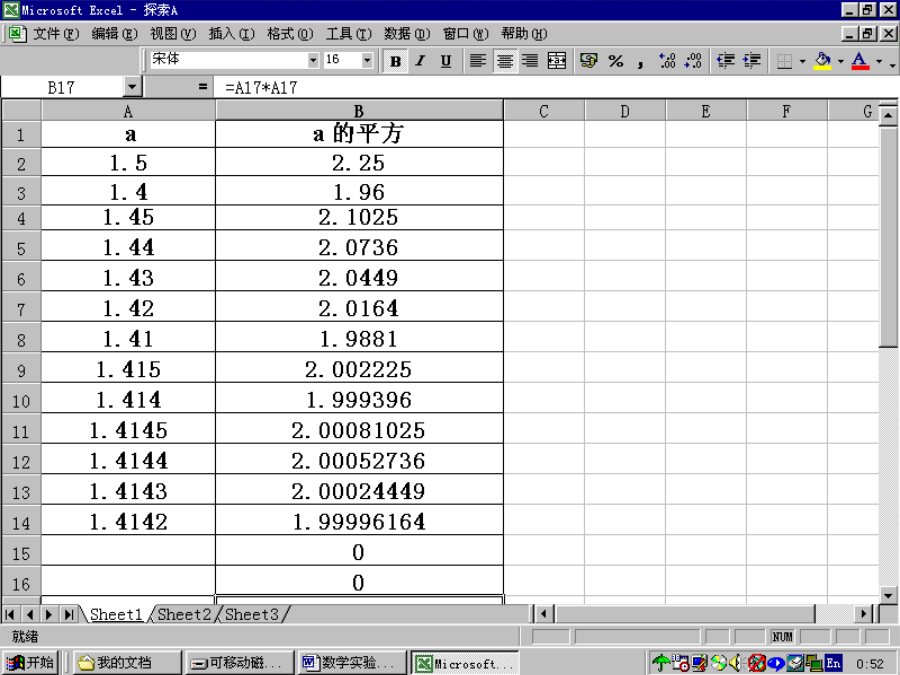Click vertical scrollbar down arrow
Screen dimensions: 900x675
tap(887, 595)
